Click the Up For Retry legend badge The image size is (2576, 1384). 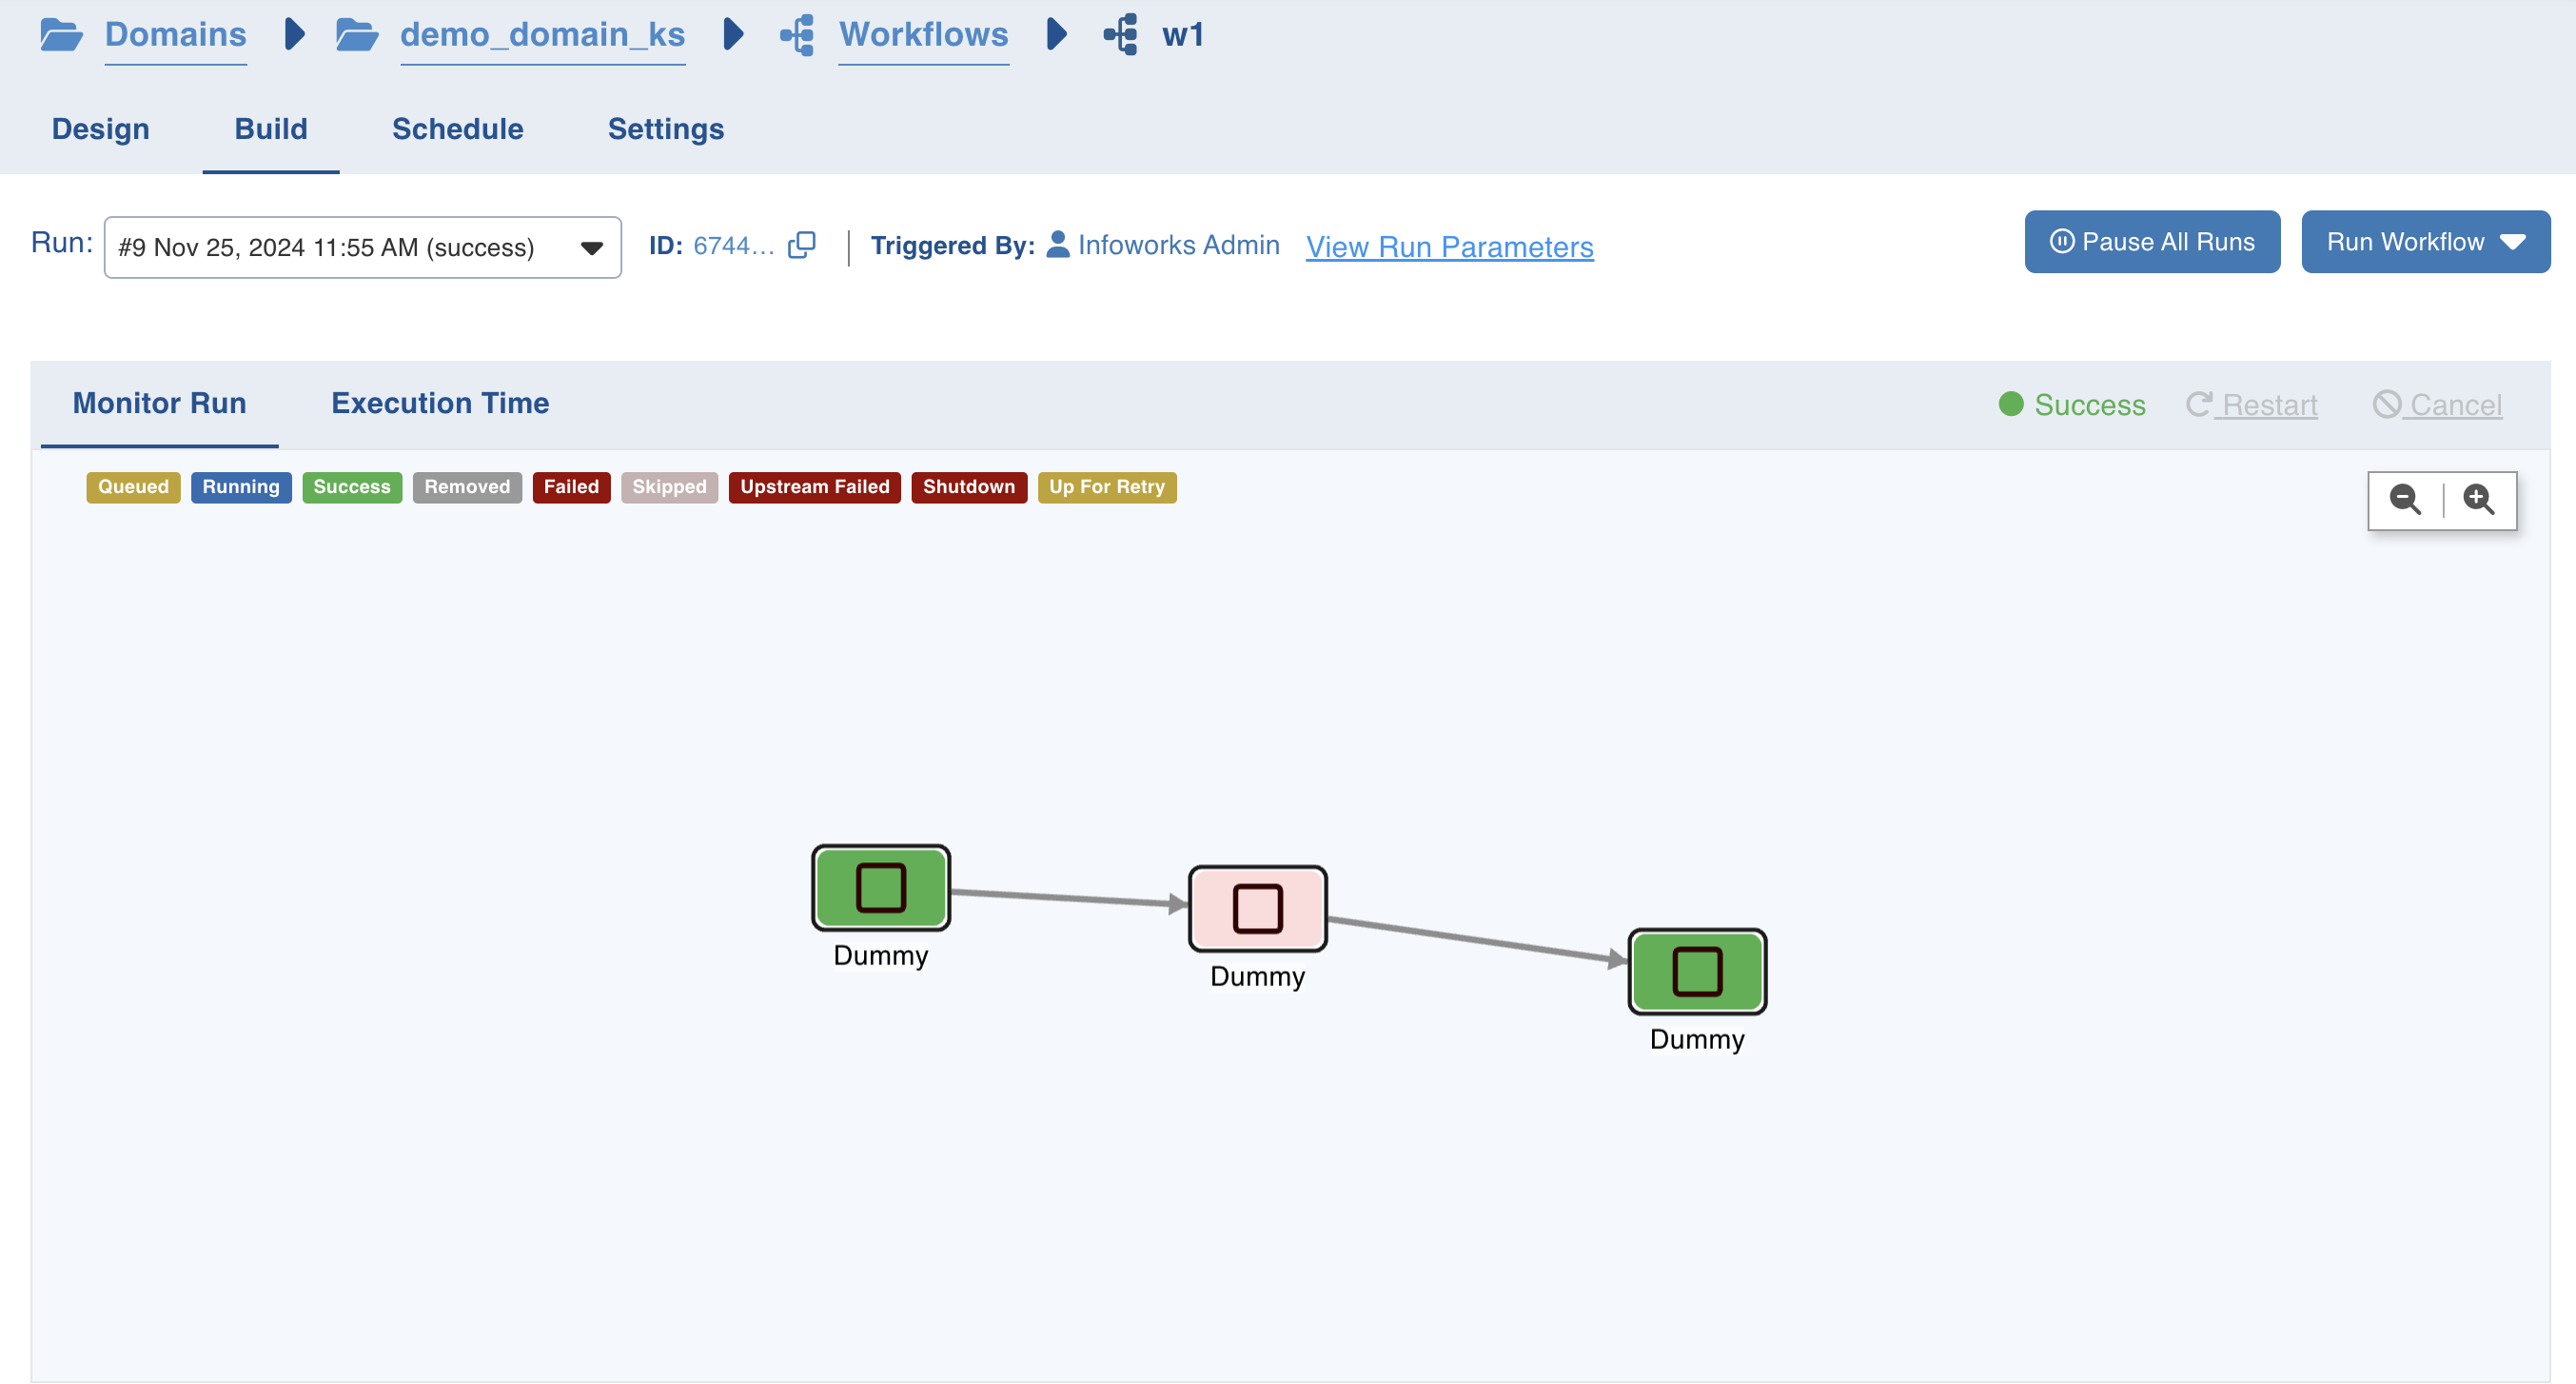1107,487
